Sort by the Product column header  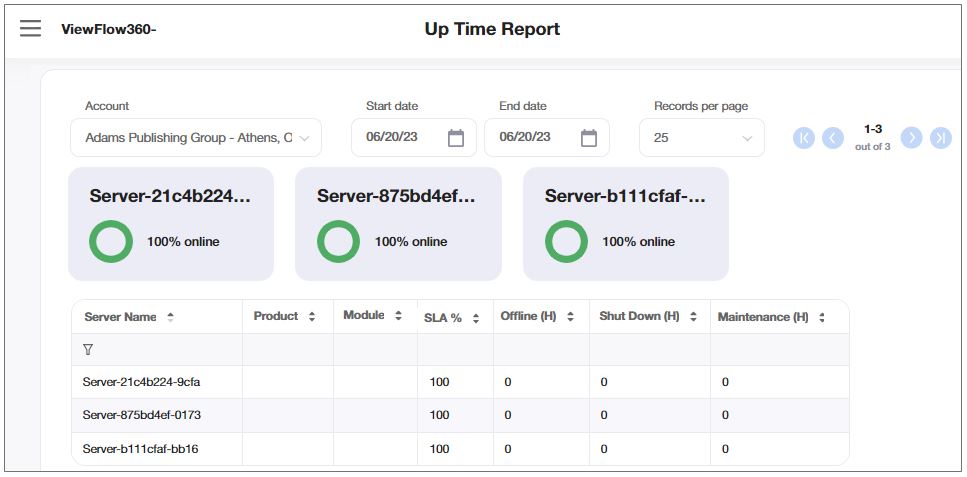point(312,317)
